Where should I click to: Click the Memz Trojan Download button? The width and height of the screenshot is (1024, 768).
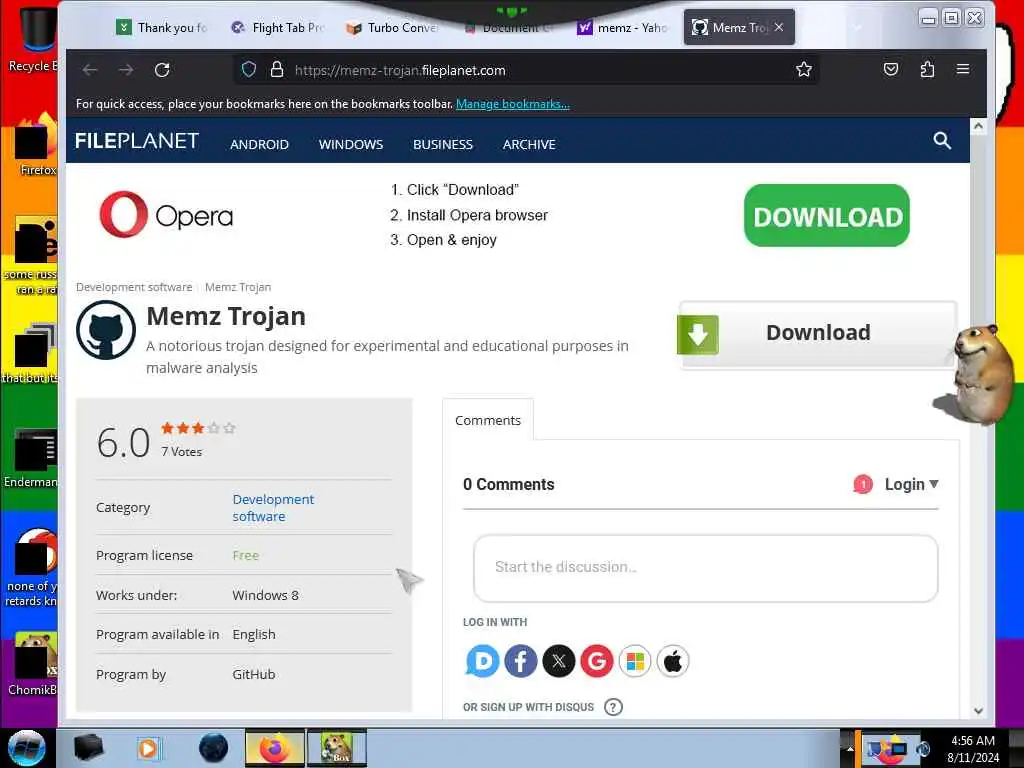(x=818, y=334)
